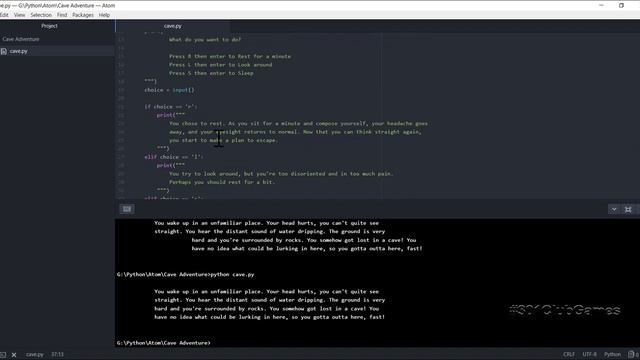The width and height of the screenshot is (640, 360).
Task: Change the Python grammar selector
Action: 612,354
